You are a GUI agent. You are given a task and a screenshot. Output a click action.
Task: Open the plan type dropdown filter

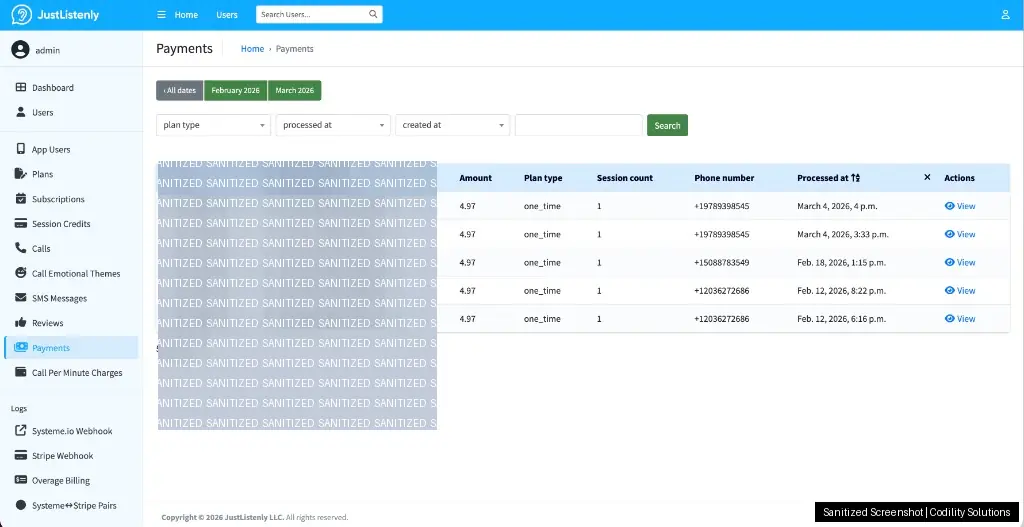[213, 125]
